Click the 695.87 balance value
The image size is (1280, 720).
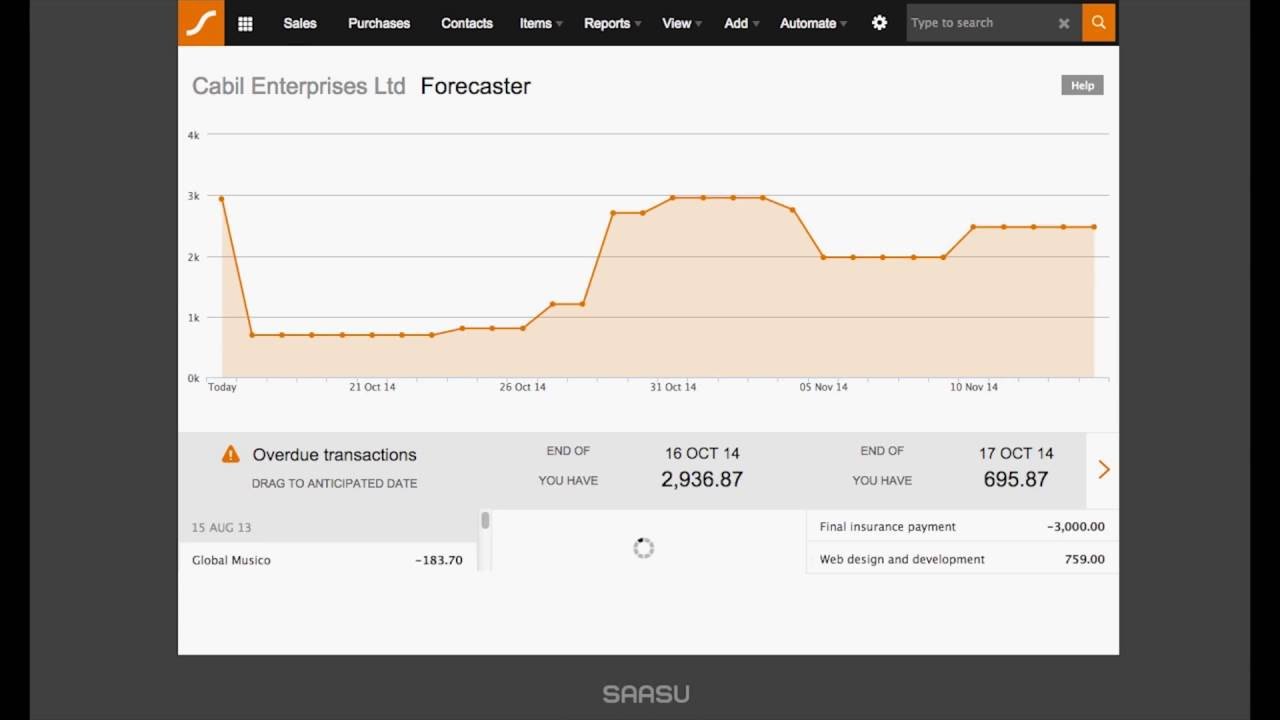click(x=1016, y=480)
